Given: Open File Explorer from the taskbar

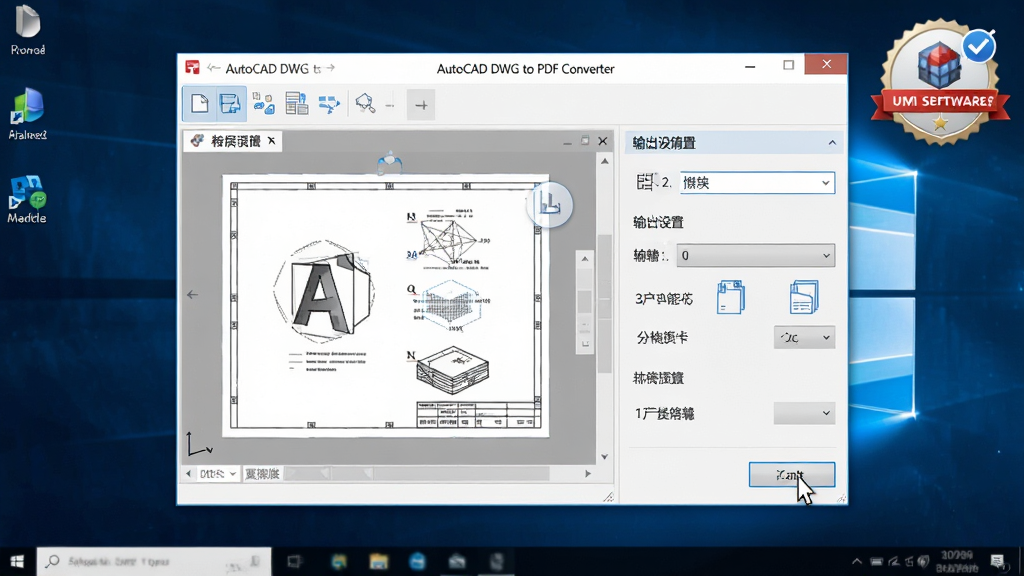Looking at the screenshot, I should point(378,561).
